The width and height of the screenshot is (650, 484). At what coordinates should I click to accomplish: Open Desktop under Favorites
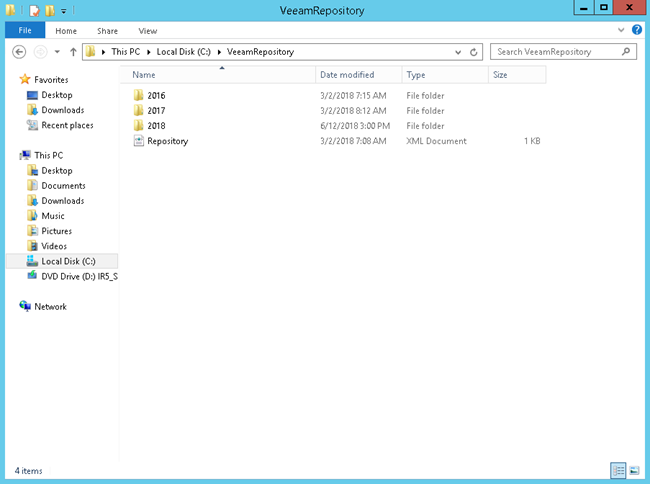point(57,95)
